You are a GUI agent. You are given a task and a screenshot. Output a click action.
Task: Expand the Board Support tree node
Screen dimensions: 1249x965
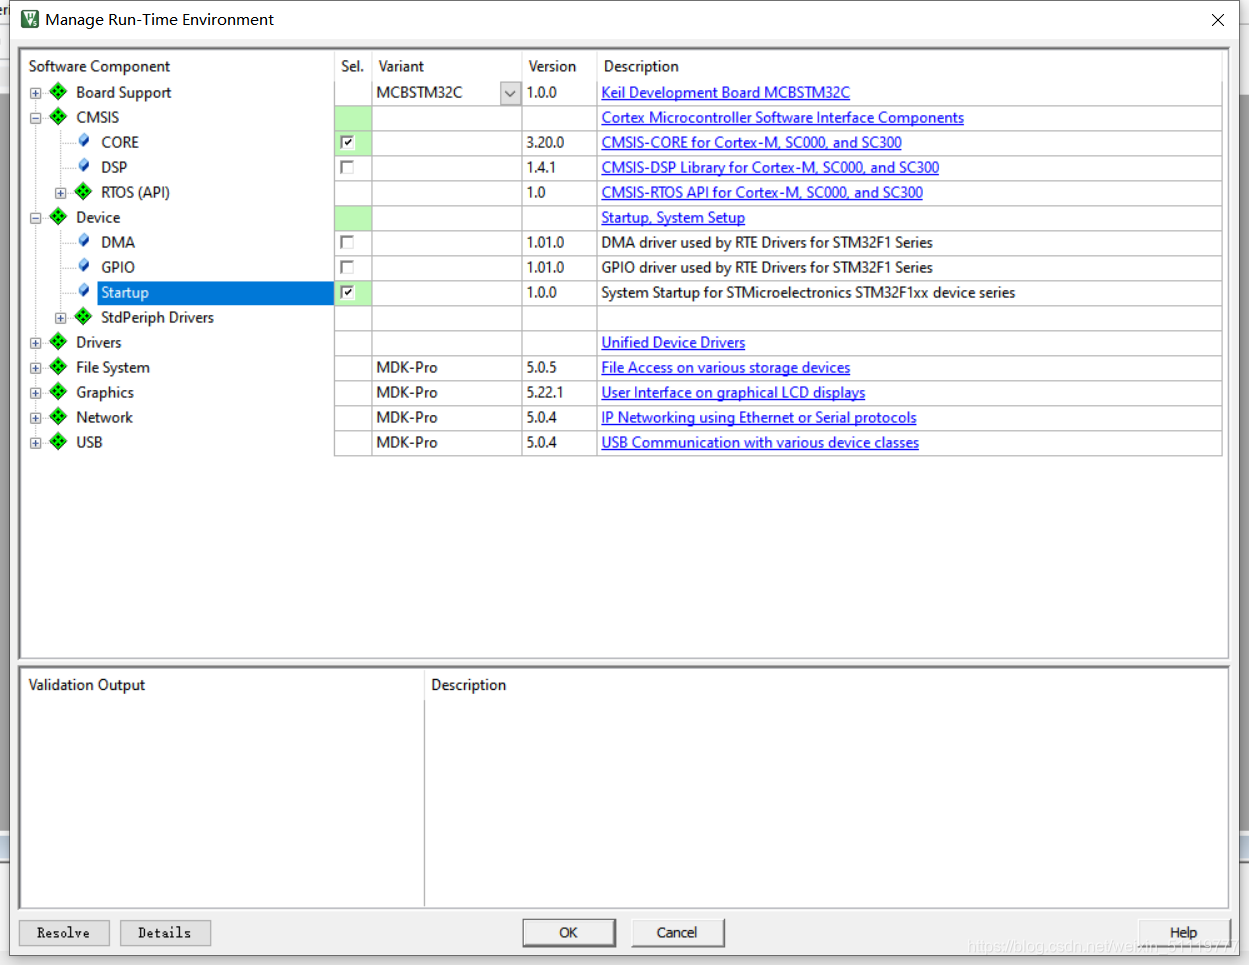36,93
